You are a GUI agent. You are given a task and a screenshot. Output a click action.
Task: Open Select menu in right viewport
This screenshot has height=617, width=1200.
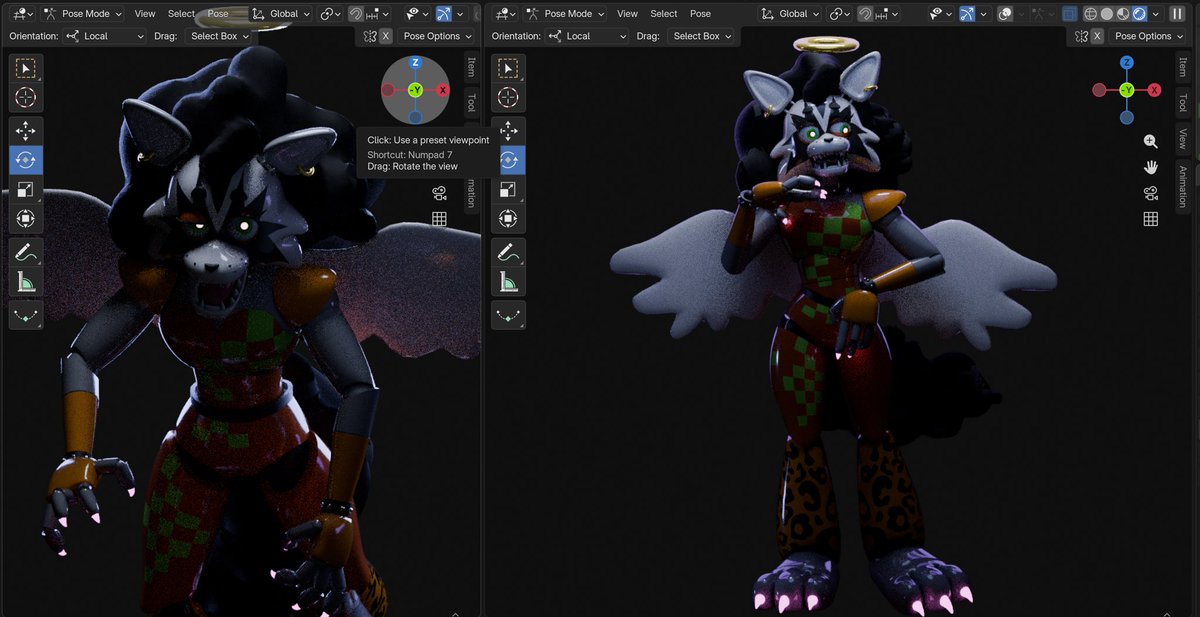[664, 14]
